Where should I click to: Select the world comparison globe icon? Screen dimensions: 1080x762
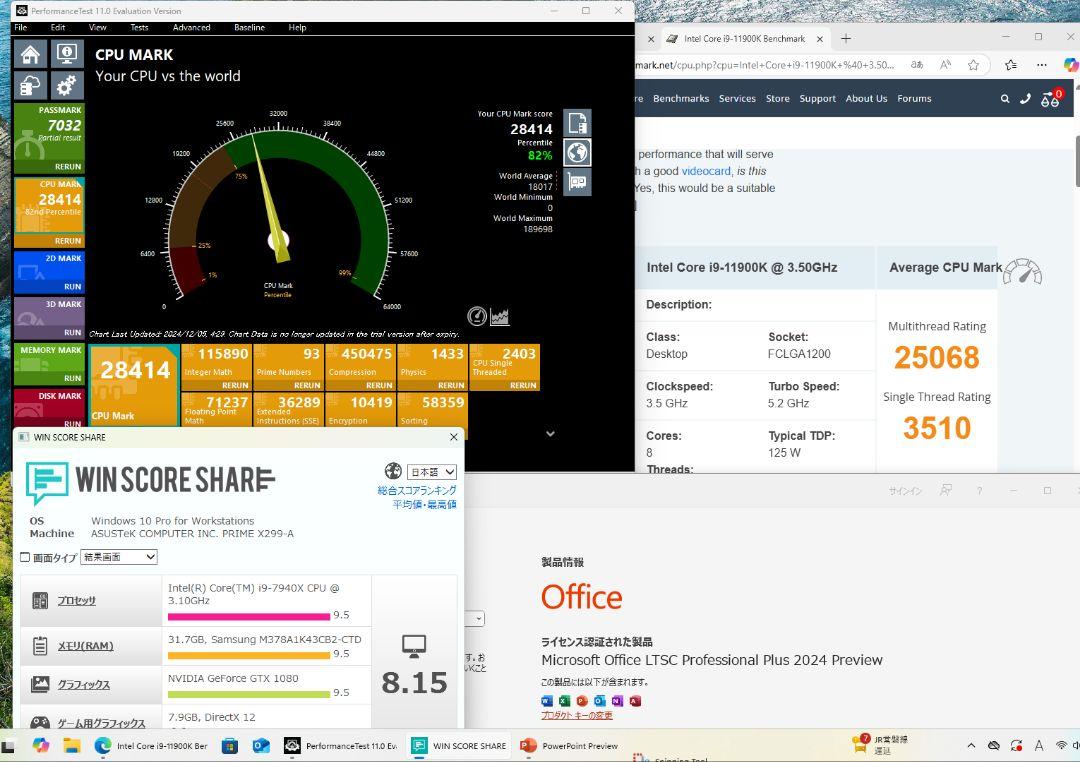[x=577, y=152]
